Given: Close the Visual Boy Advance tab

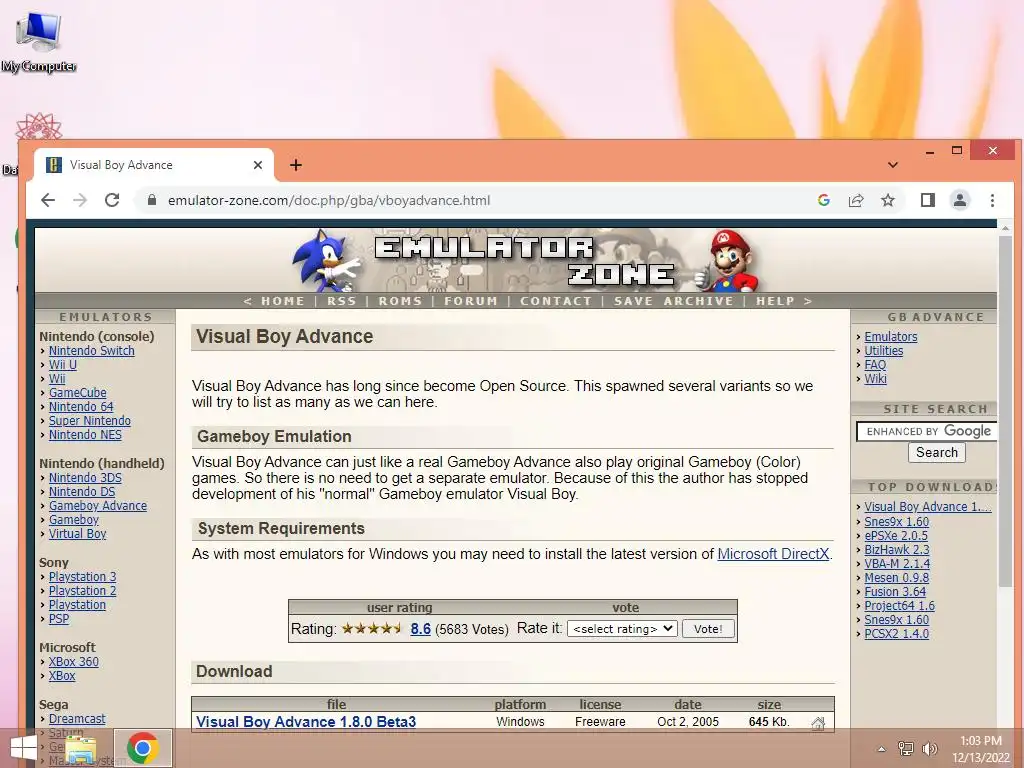Looking at the screenshot, I should click(x=258, y=165).
